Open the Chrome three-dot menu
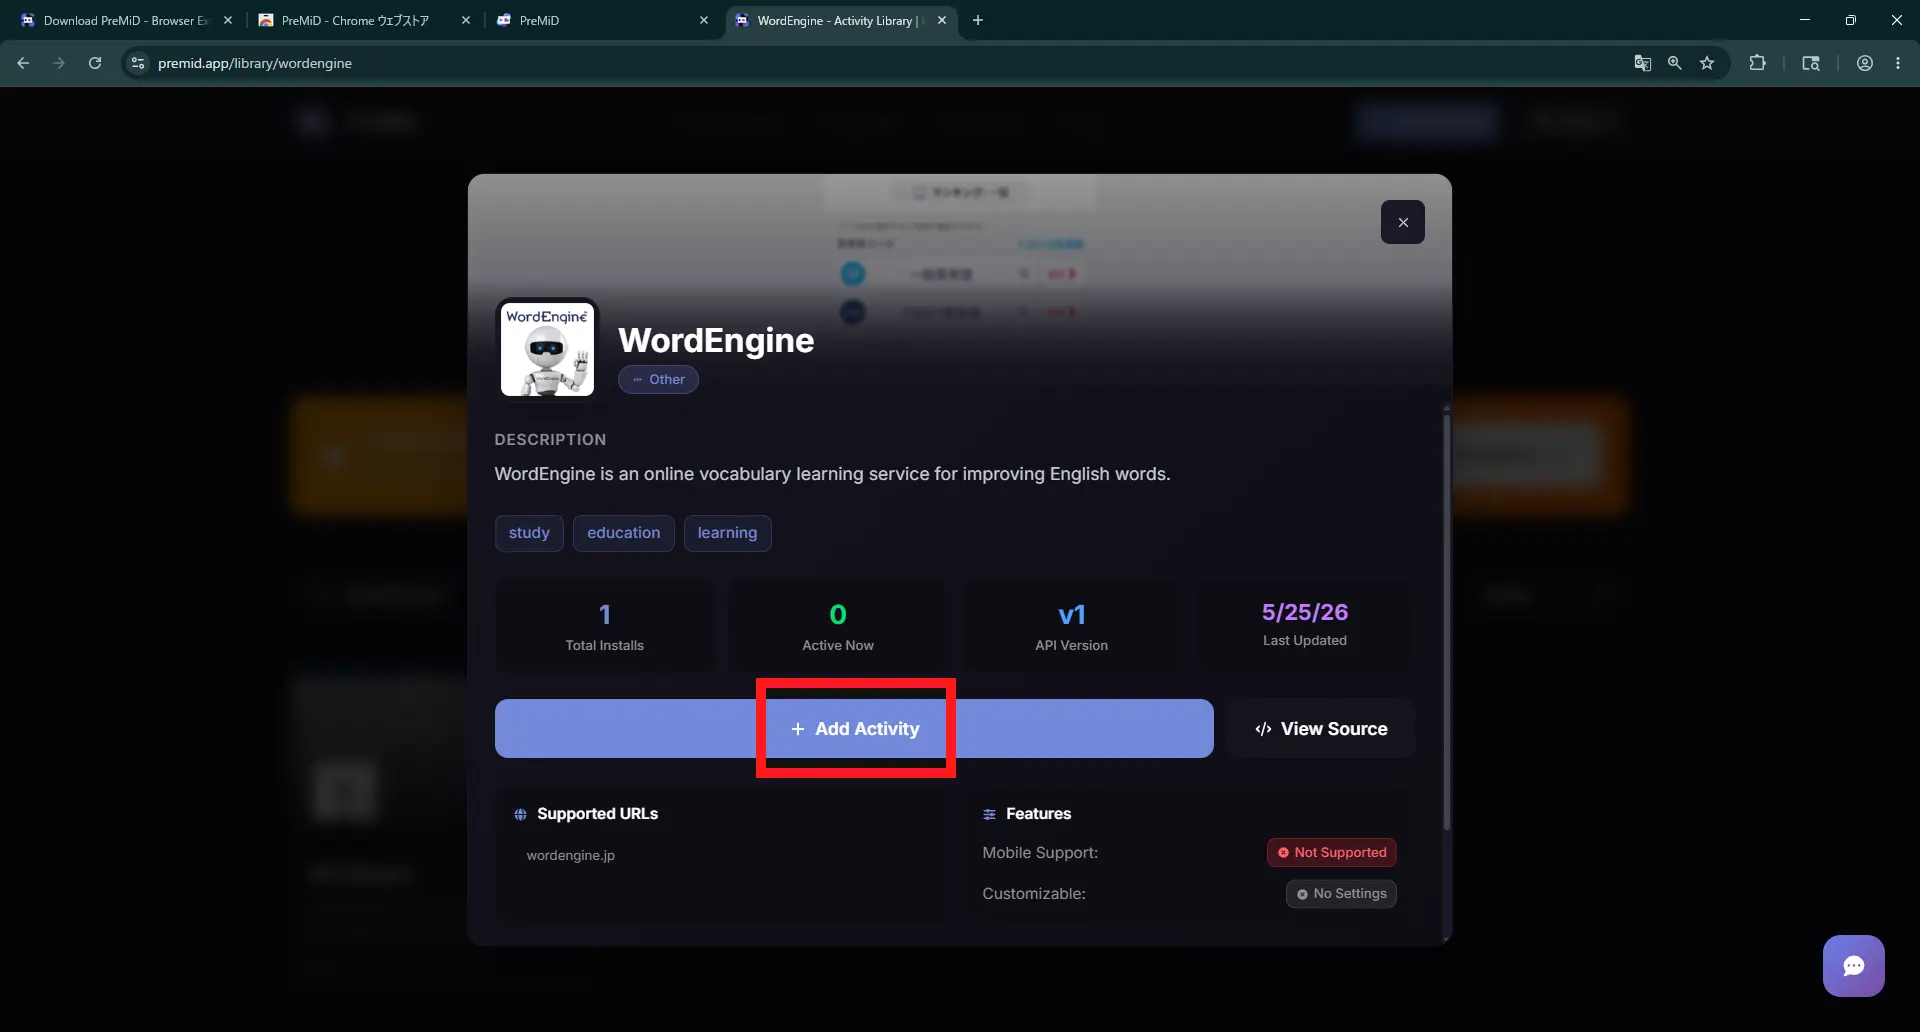Screen dimensions: 1920x1032 tap(1898, 63)
